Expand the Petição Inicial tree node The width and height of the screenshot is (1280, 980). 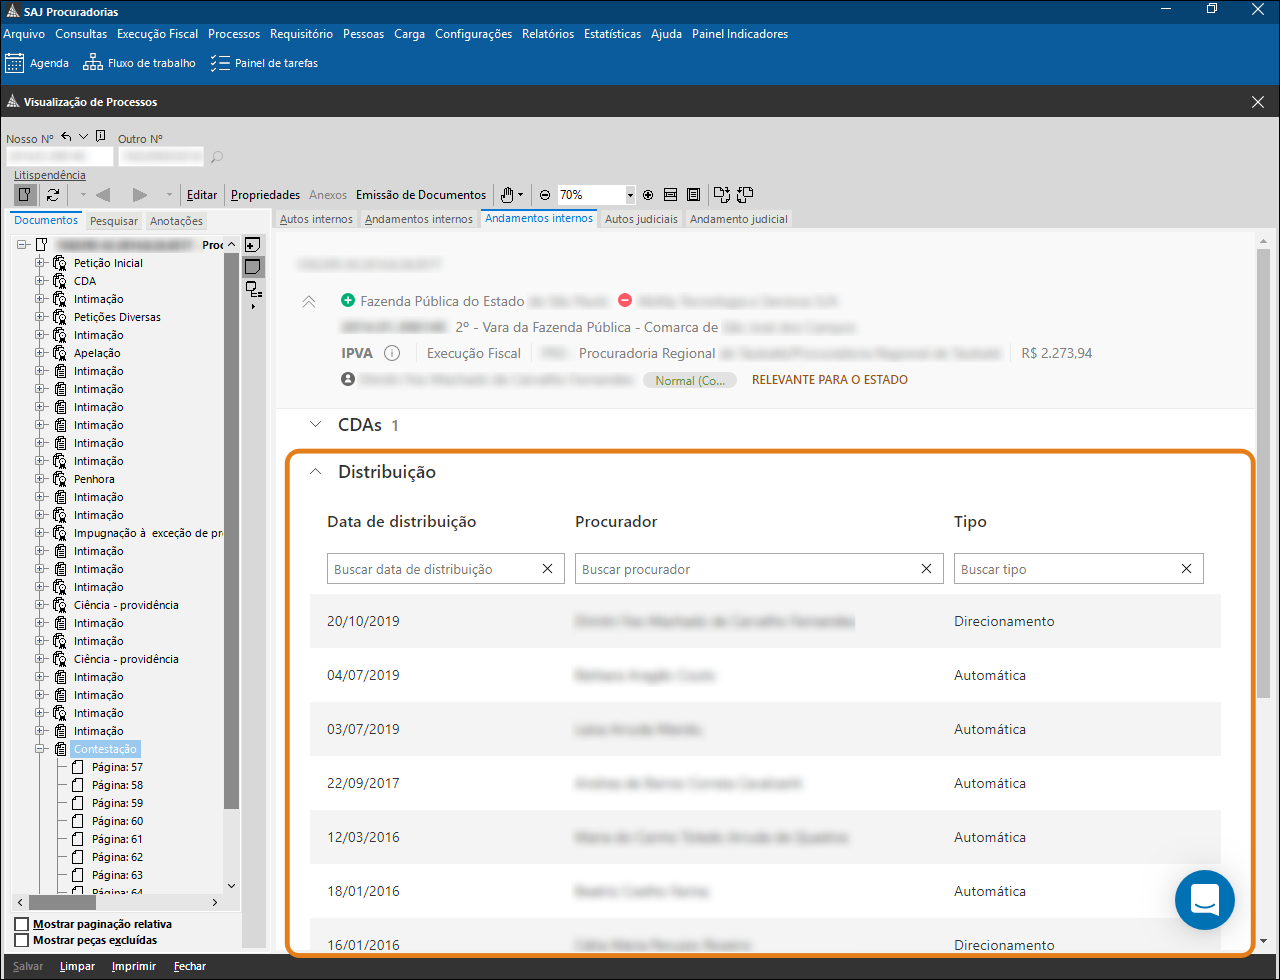coord(41,263)
